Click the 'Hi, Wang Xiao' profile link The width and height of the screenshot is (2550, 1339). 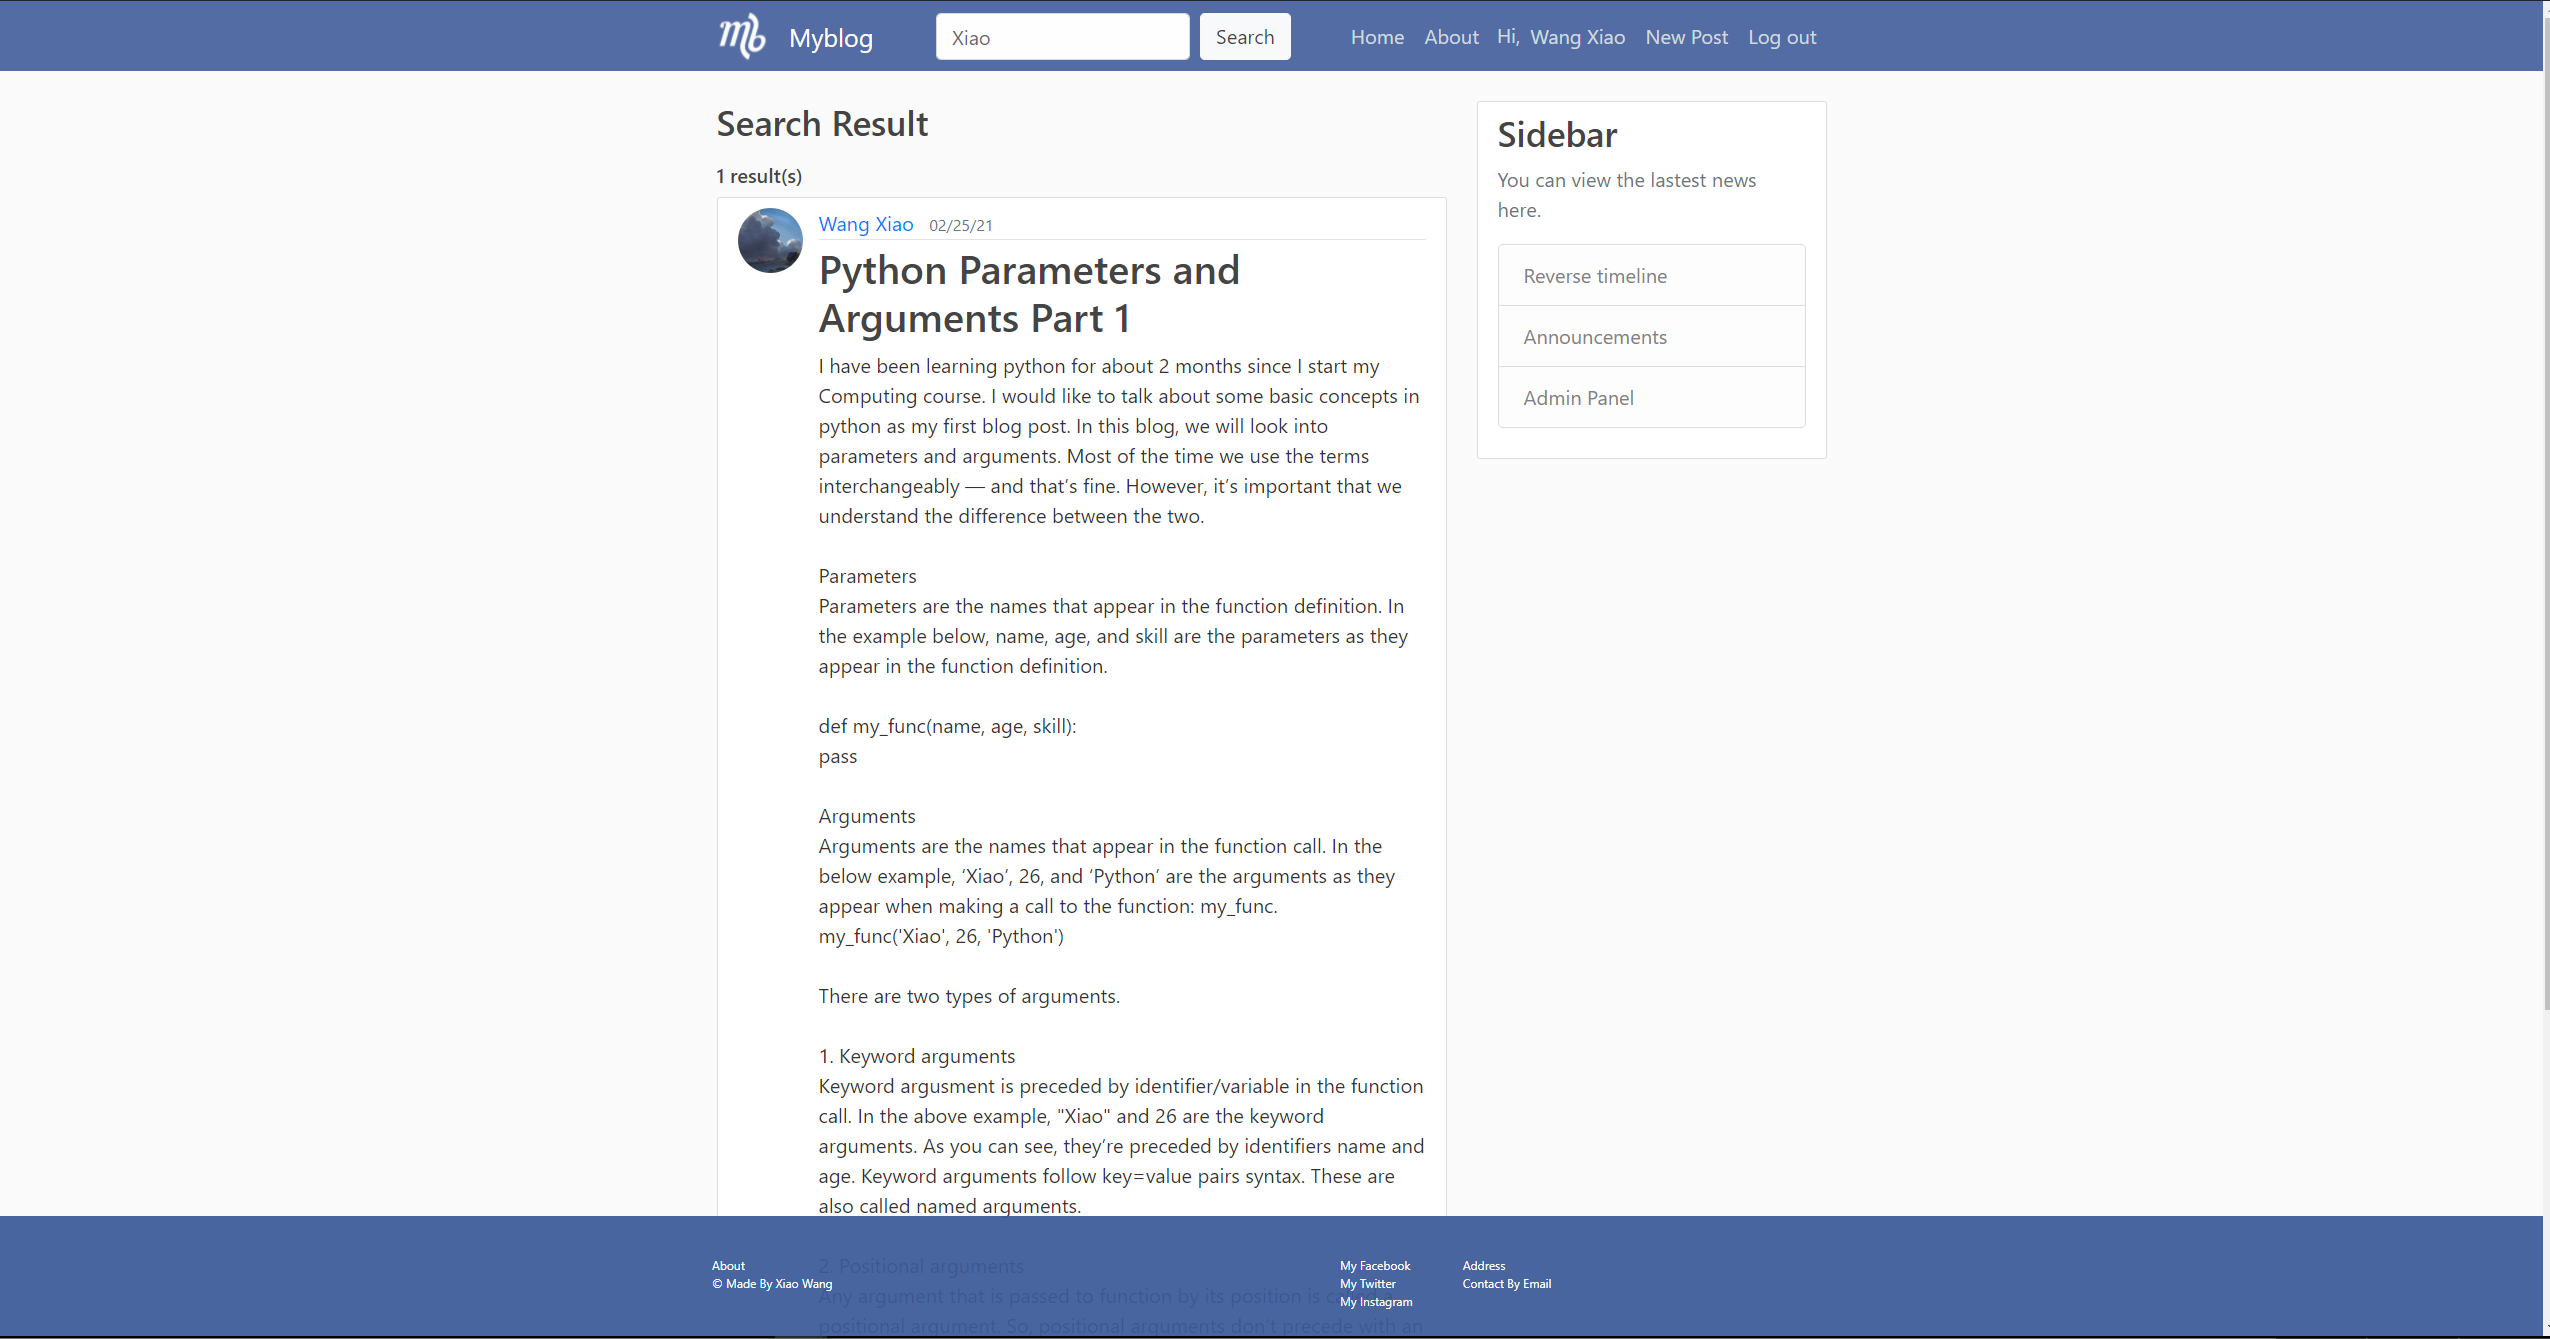point(1559,37)
